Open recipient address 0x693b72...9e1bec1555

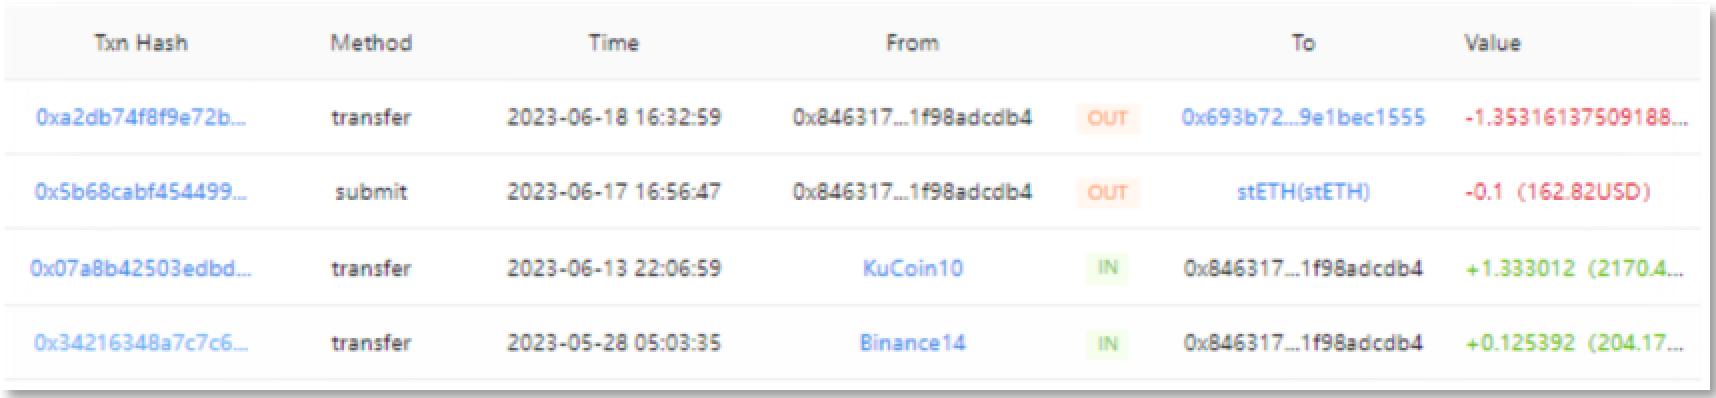tap(1303, 117)
